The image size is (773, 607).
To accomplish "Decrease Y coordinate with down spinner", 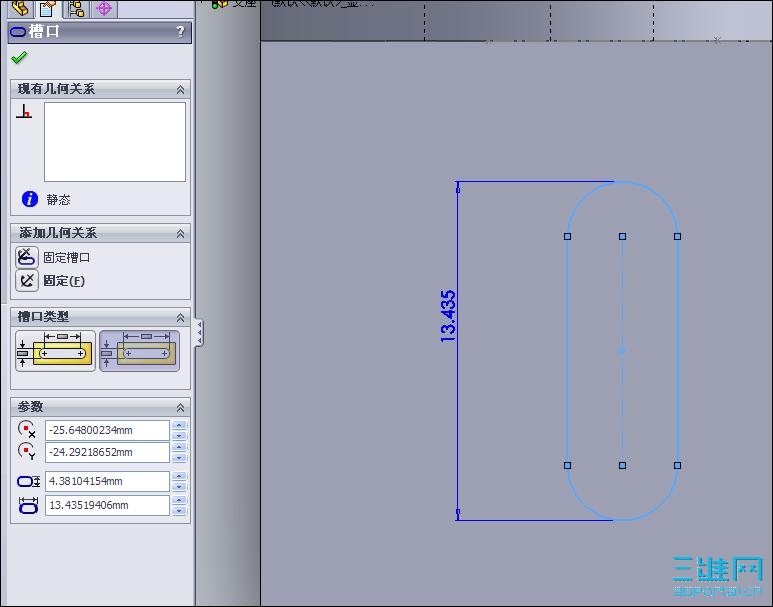I will click(x=179, y=458).
